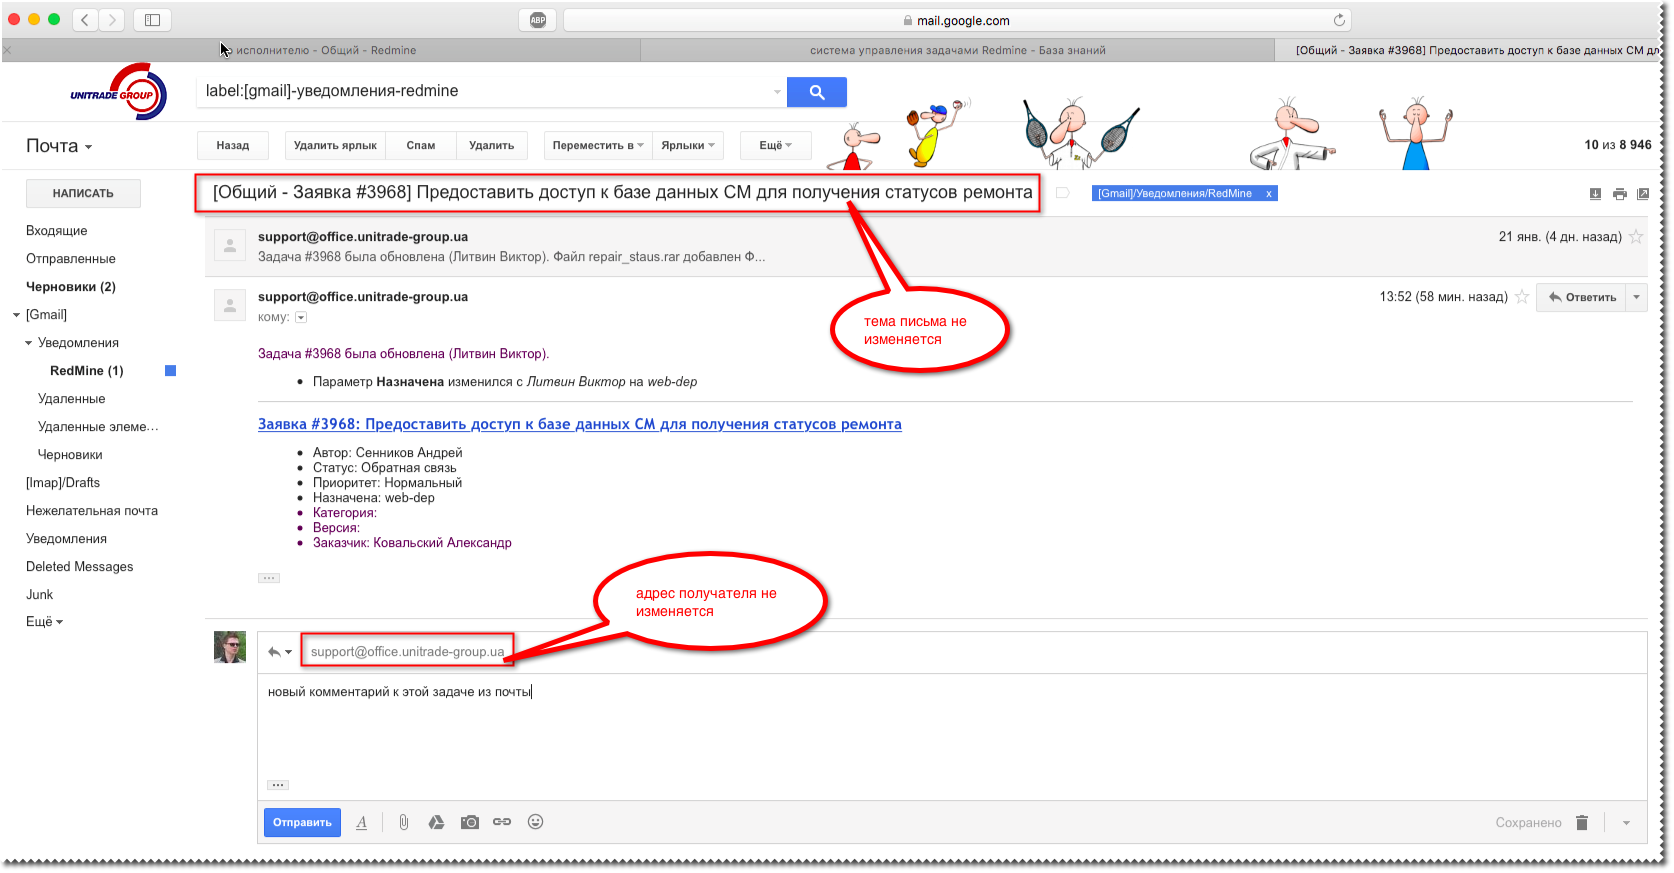Open the Junk folder
This screenshot has height=873, width=1674.
click(39, 595)
